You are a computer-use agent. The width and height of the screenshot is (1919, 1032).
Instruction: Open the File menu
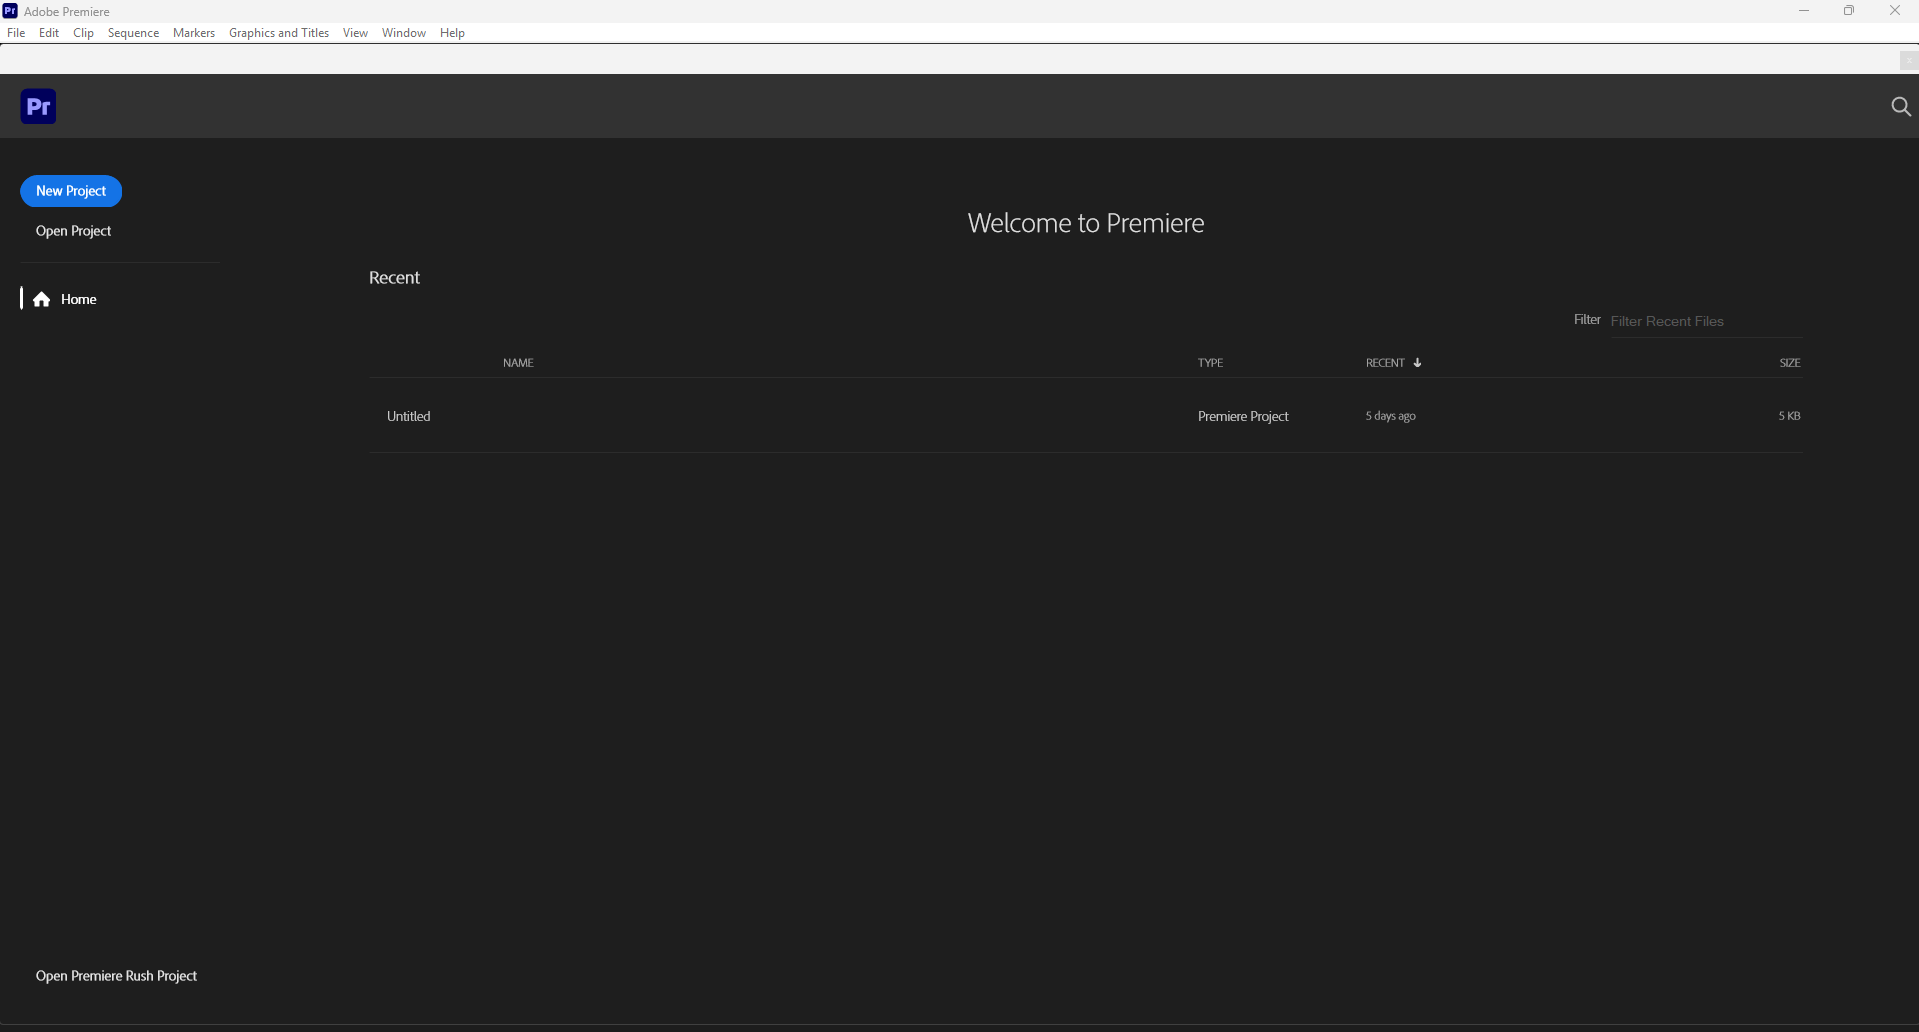click(x=16, y=33)
